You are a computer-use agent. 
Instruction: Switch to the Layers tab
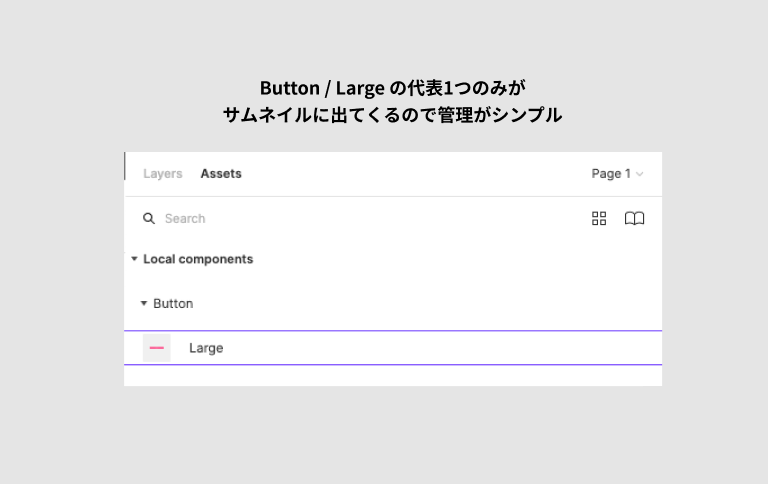162,173
